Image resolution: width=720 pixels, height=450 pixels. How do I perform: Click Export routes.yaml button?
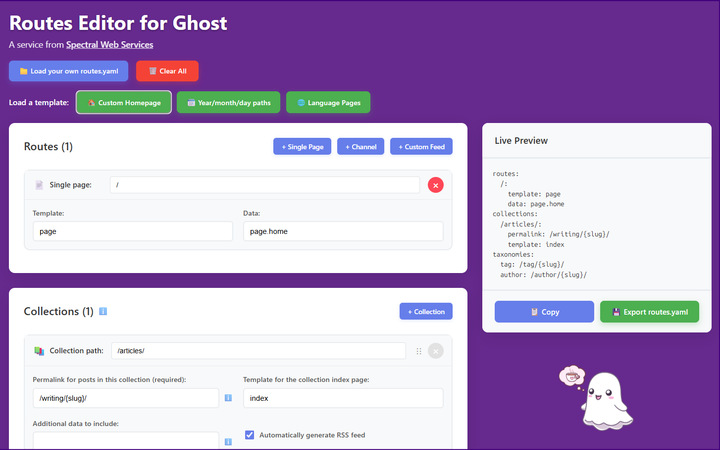(650, 312)
